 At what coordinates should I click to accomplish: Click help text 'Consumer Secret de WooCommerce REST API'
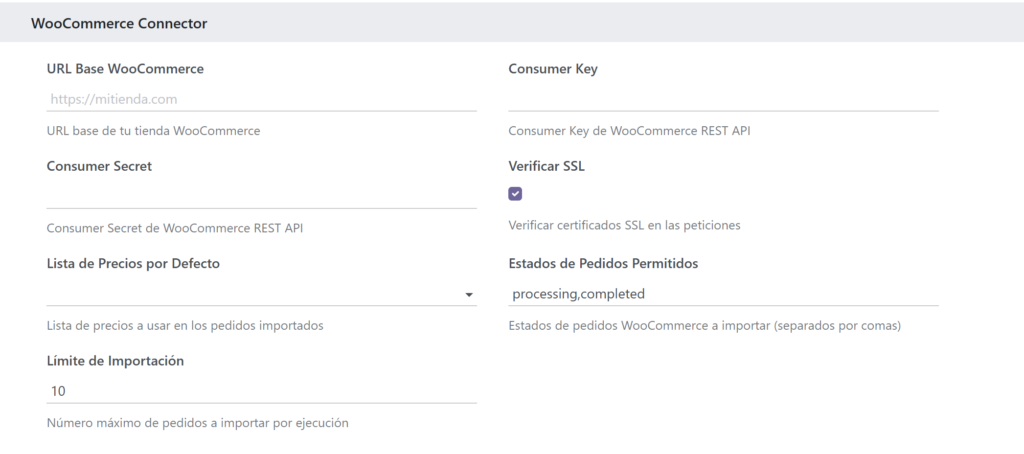pyautogui.click(x=175, y=229)
